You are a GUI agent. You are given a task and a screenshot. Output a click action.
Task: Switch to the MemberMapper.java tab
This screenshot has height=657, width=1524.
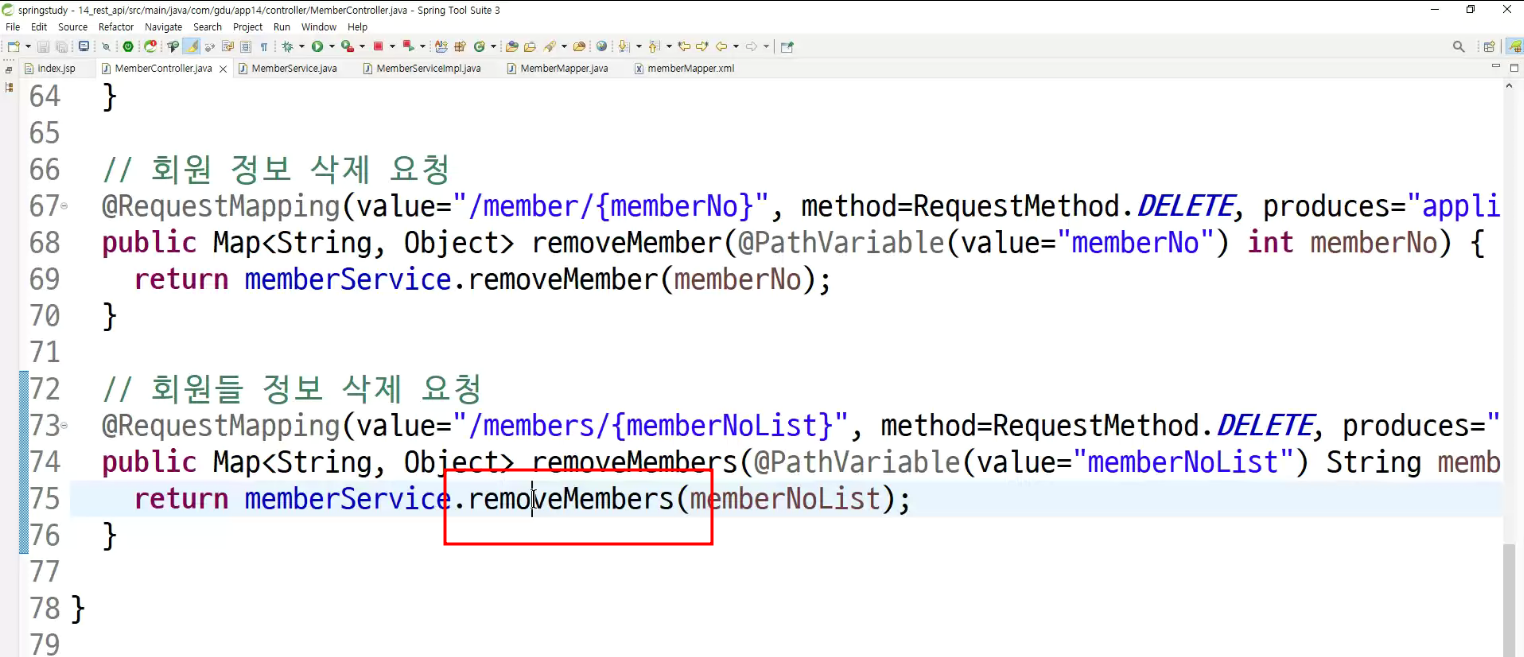(563, 69)
